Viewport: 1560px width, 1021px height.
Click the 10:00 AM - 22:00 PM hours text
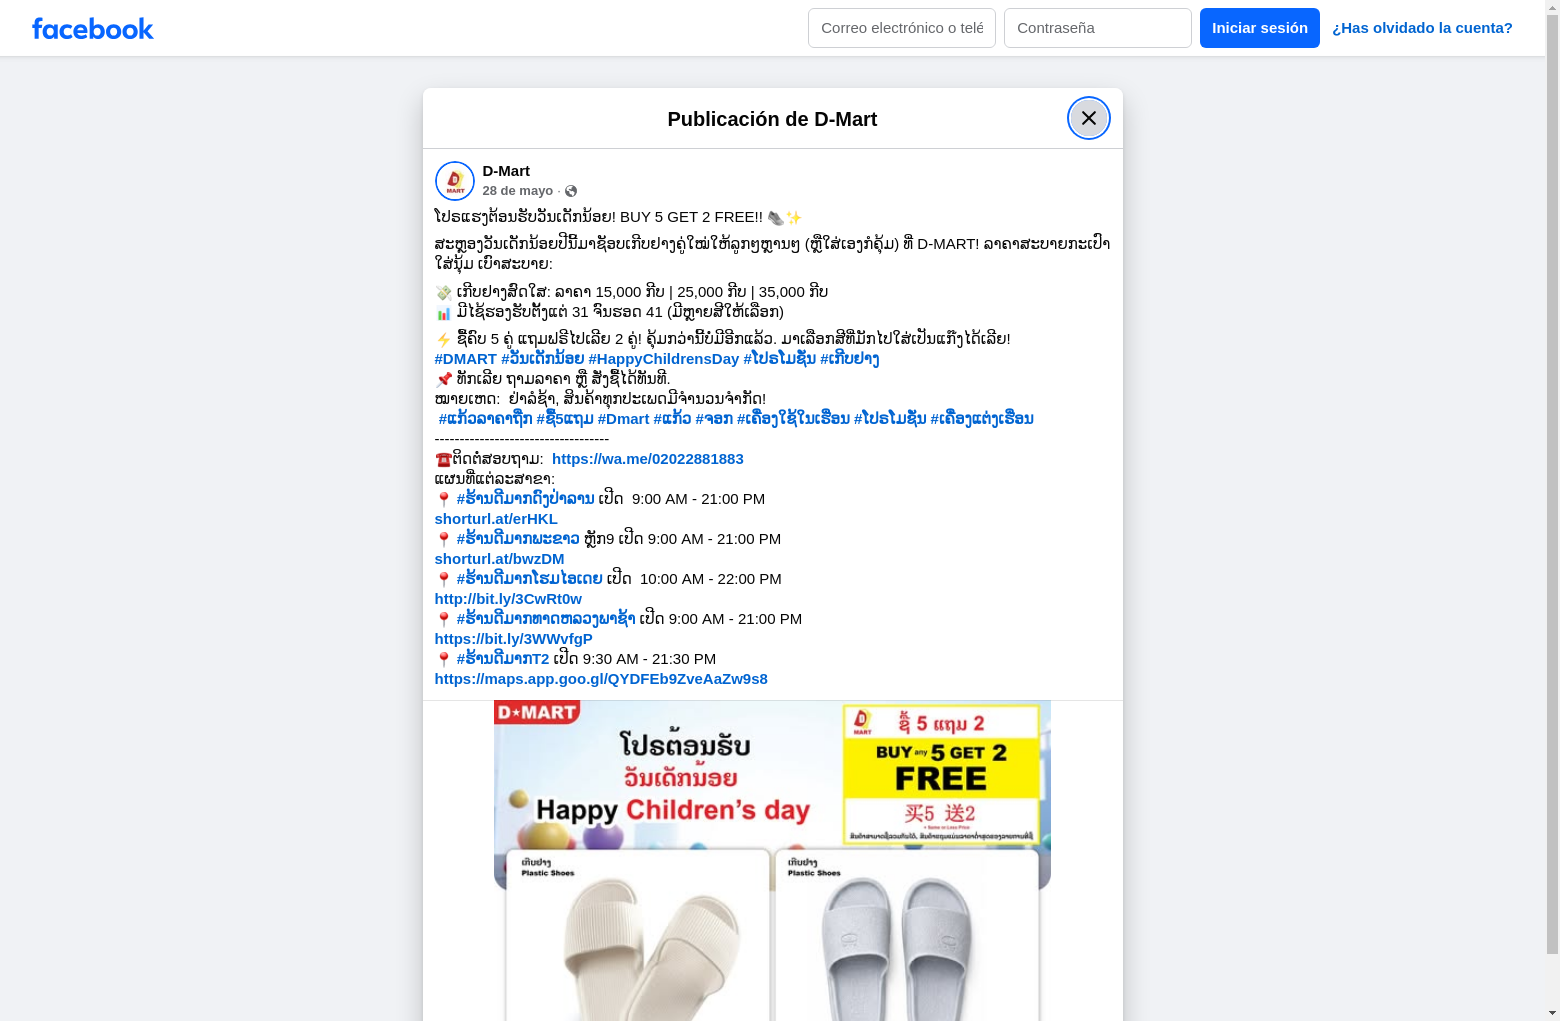[x=711, y=579]
